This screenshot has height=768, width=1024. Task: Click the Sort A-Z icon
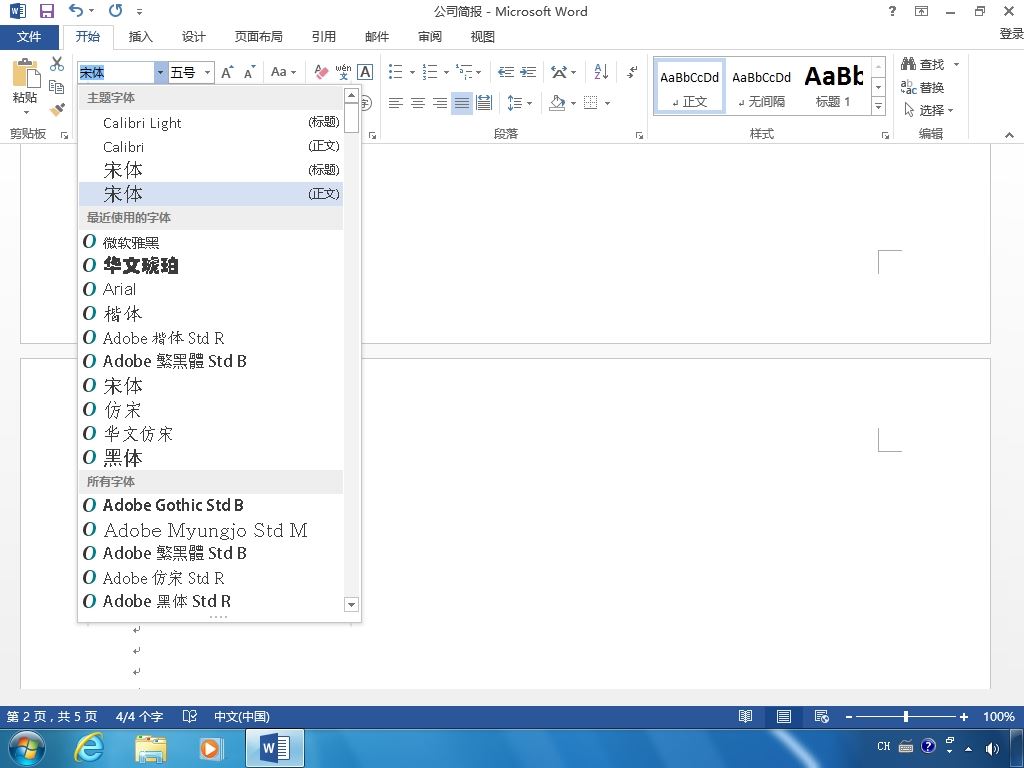[601, 72]
